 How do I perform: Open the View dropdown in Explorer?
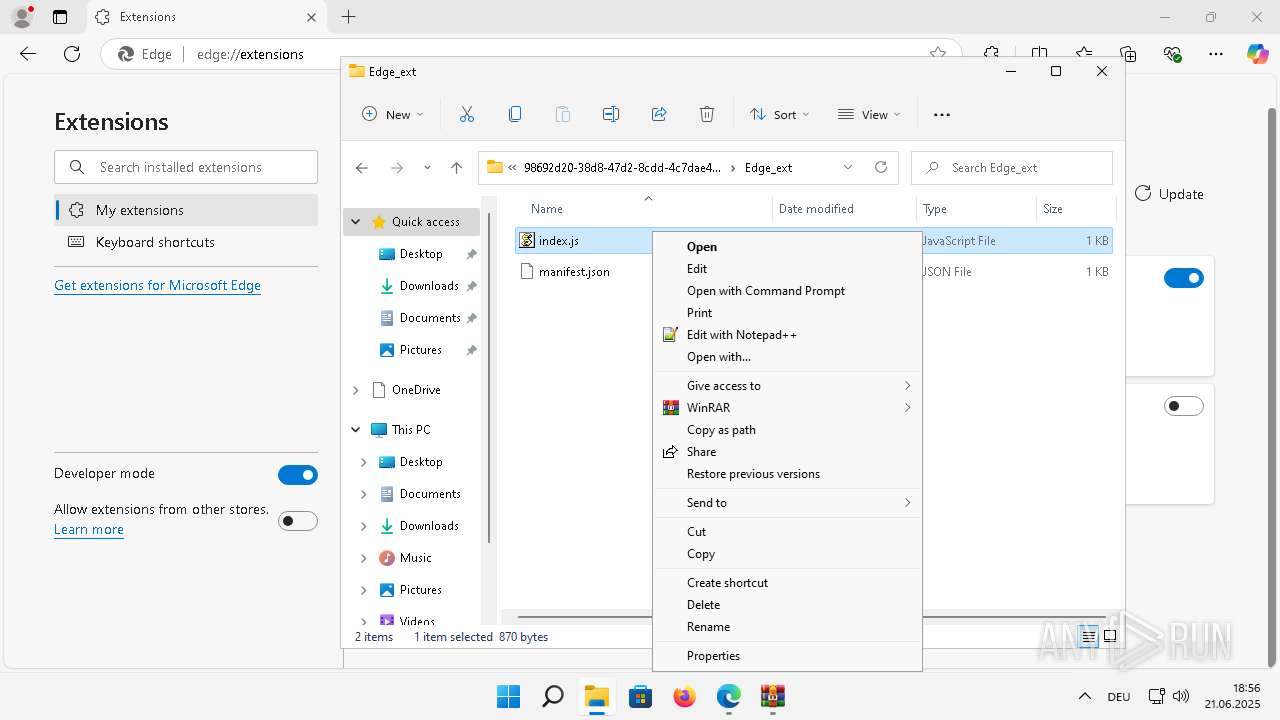[869, 114]
